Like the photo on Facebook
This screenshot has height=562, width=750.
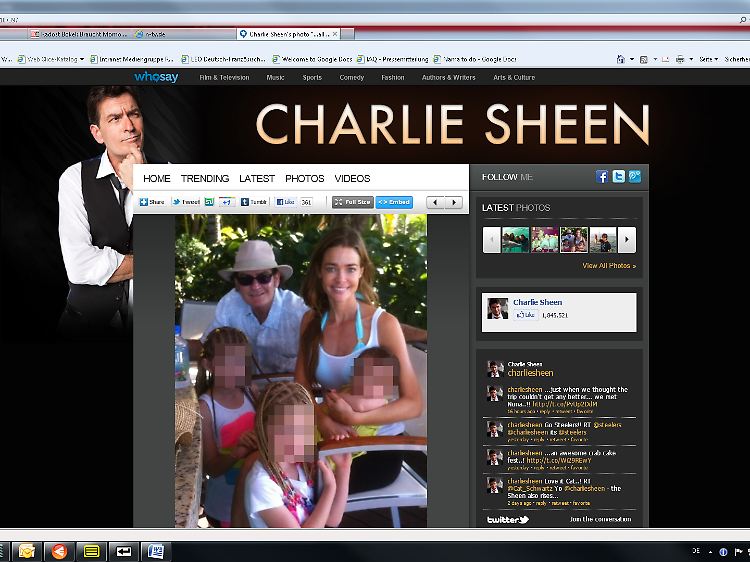(286, 202)
